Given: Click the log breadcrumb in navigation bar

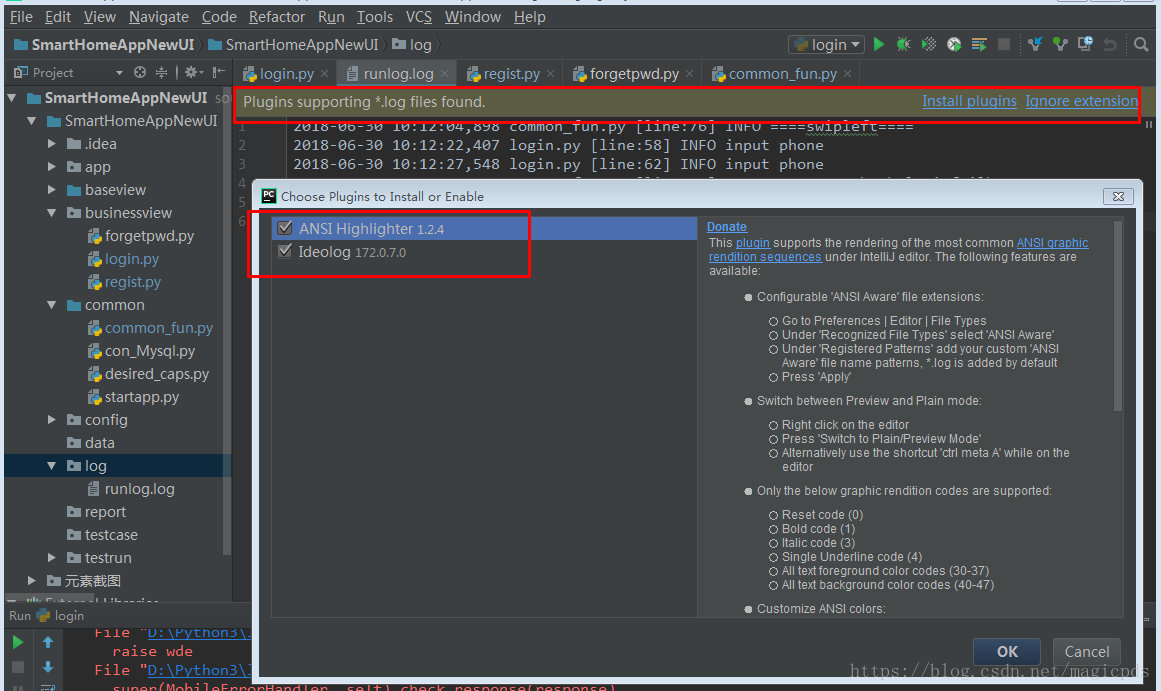Looking at the screenshot, I should pyautogui.click(x=412, y=44).
